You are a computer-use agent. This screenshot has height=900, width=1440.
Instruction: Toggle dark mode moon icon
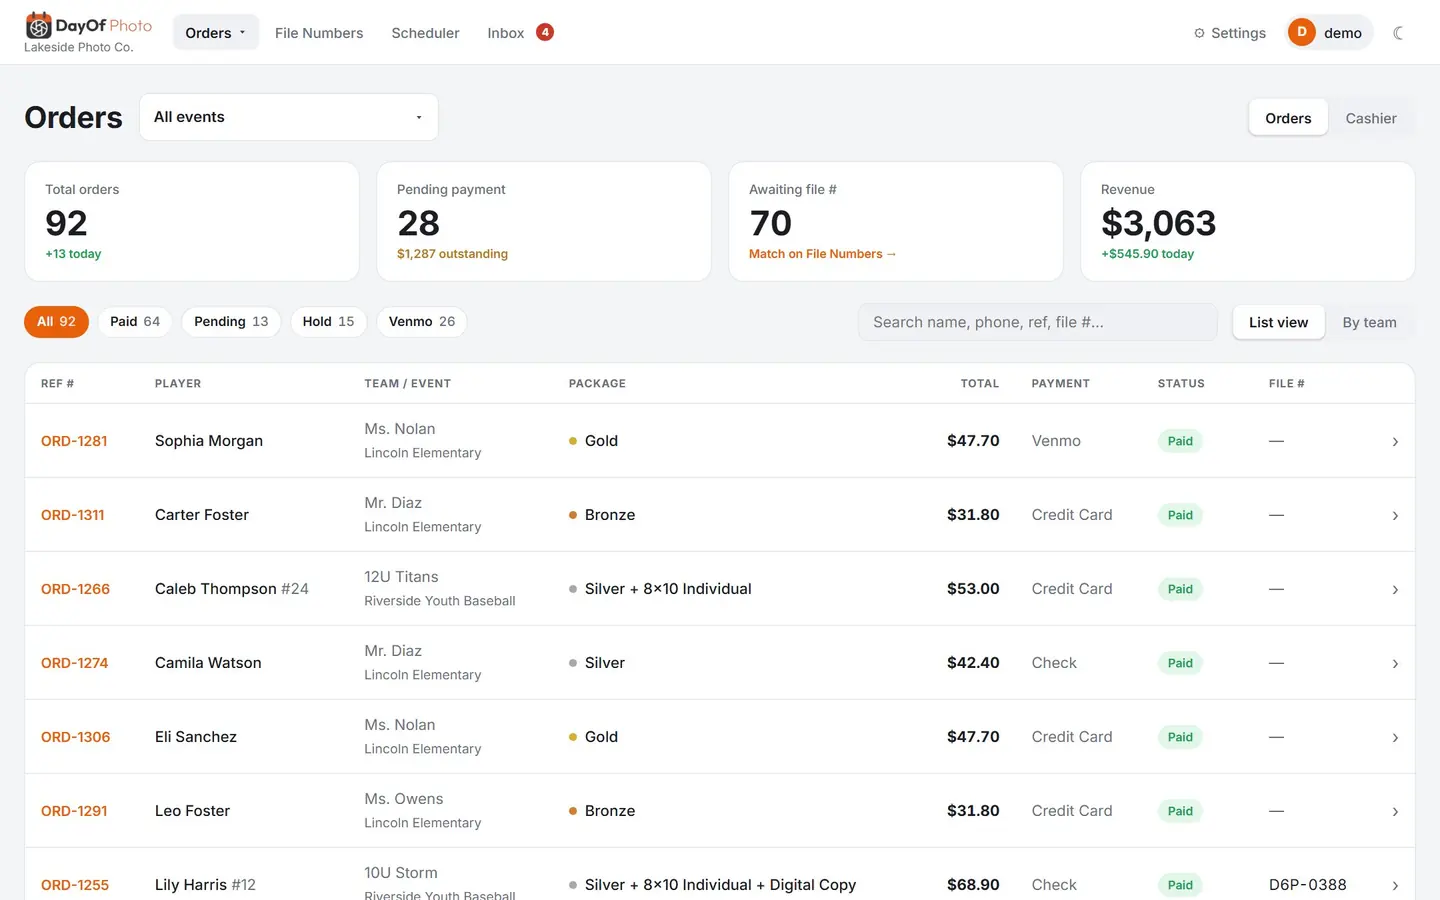tap(1398, 33)
